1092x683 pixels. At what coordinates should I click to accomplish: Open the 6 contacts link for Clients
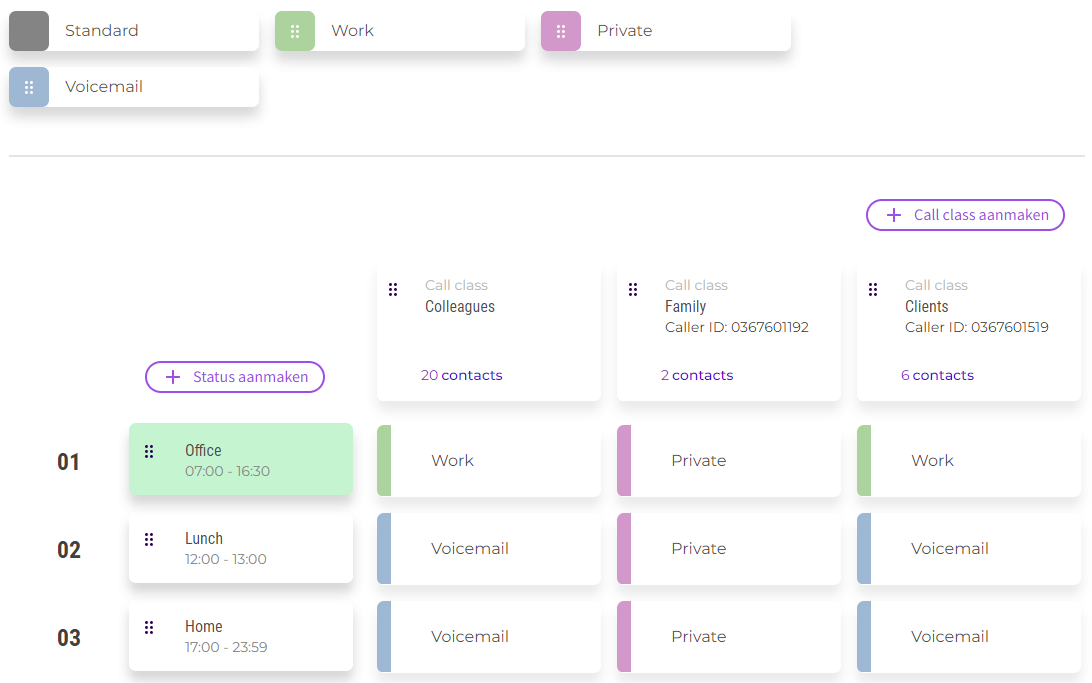(x=937, y=376)
